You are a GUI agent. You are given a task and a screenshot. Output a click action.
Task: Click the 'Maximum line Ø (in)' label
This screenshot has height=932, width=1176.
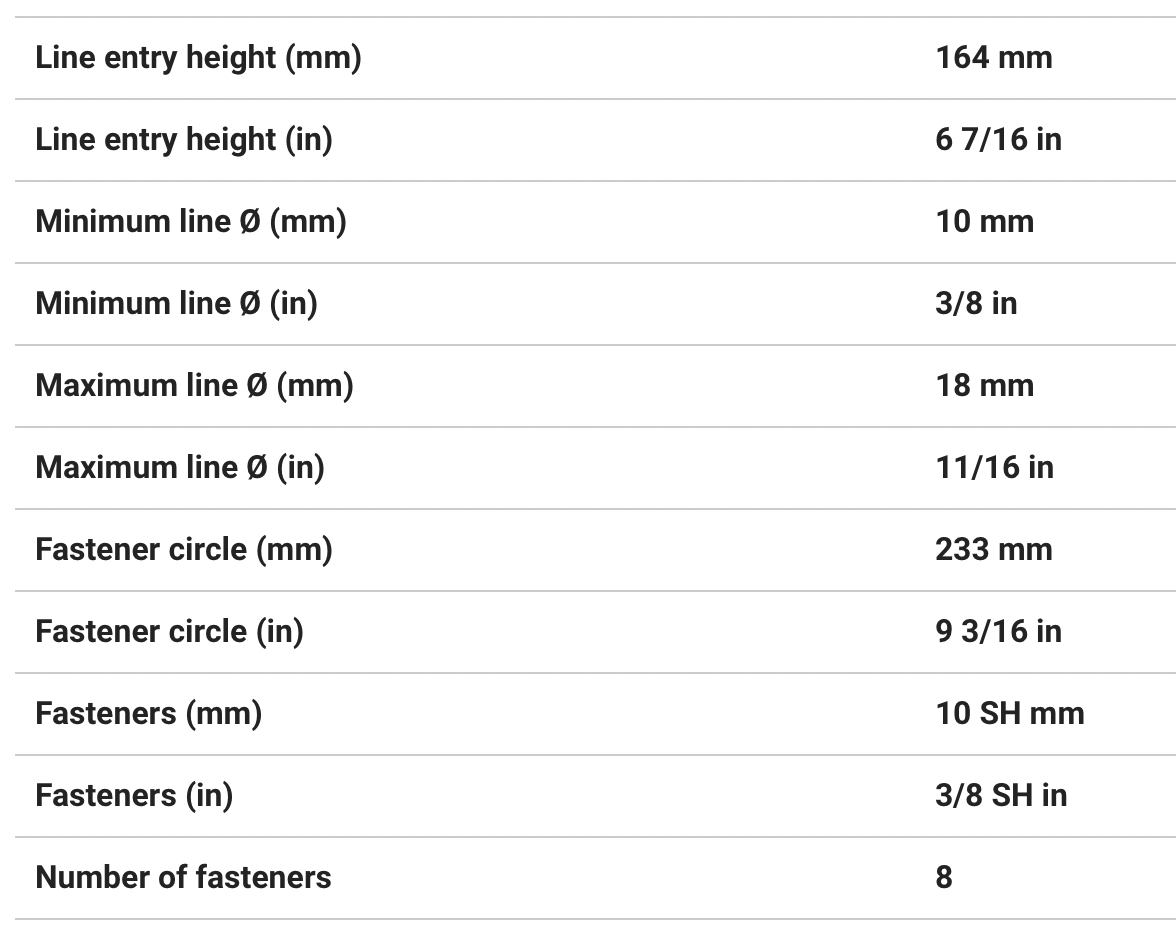click(x=180, y=468)
